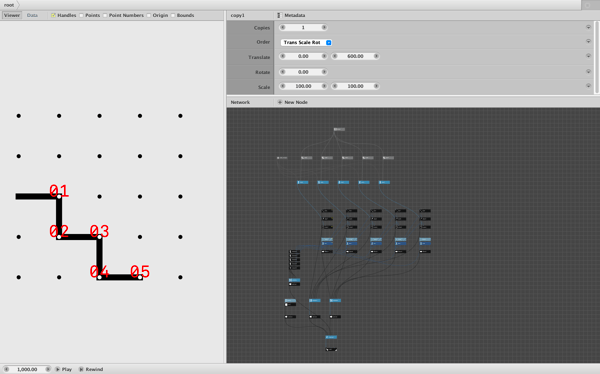Viewport: 600px width, 374px height.
Task: Increase the frame number with right arrow
Action: [48, 369]
